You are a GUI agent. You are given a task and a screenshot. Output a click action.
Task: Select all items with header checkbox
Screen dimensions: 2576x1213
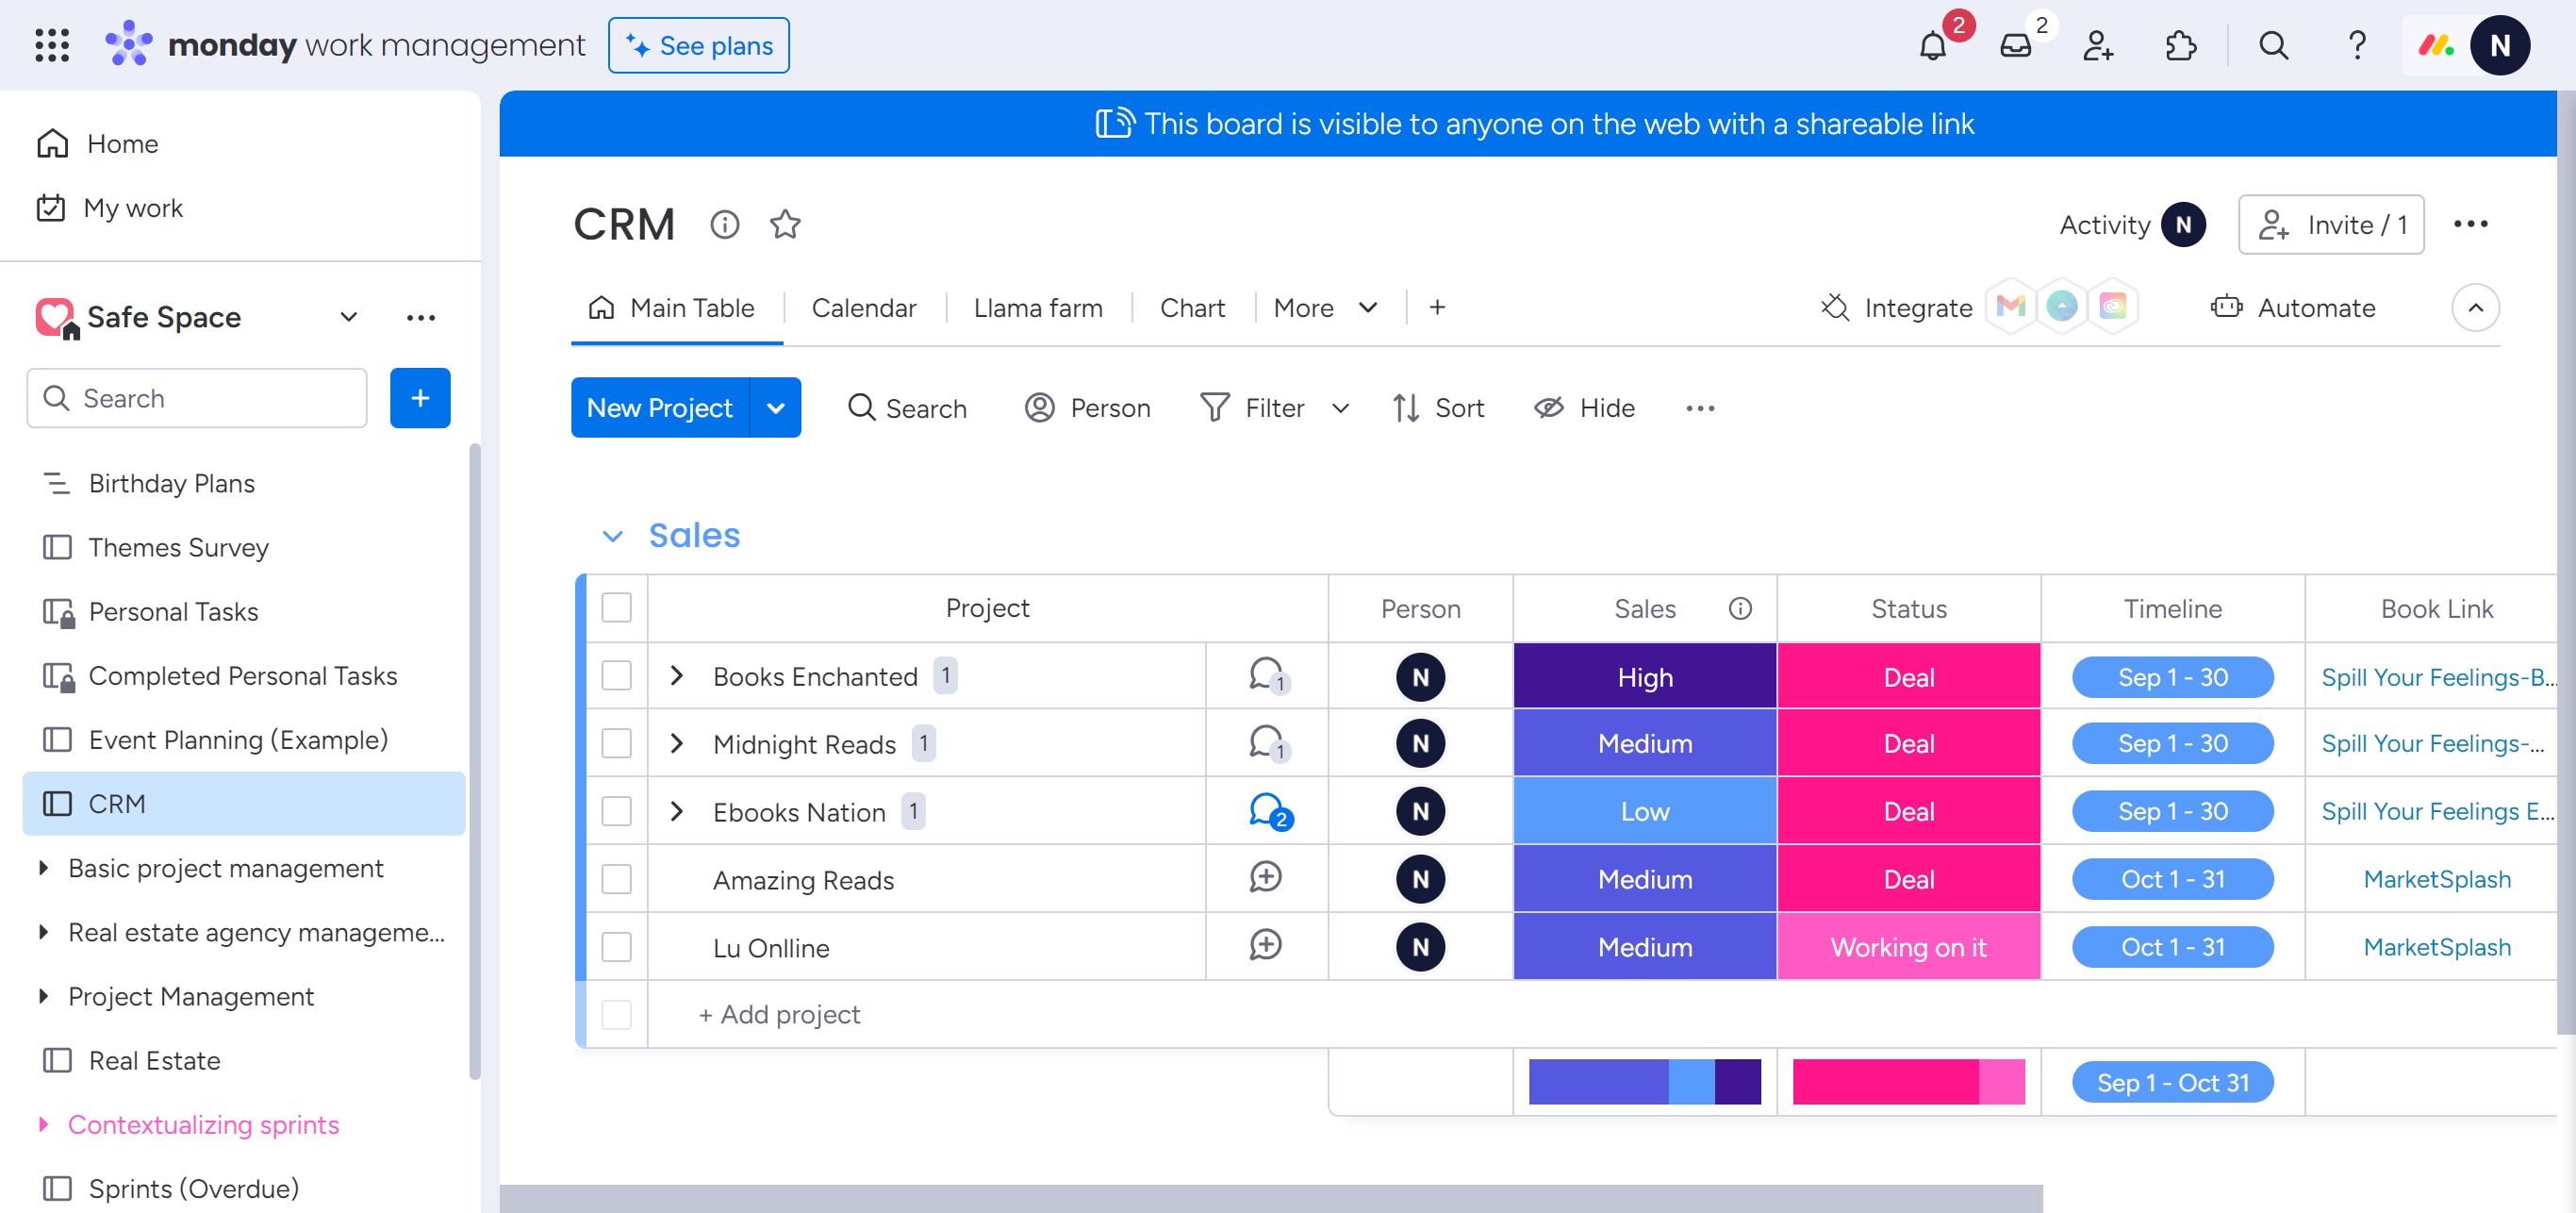[x=617, y=608]
